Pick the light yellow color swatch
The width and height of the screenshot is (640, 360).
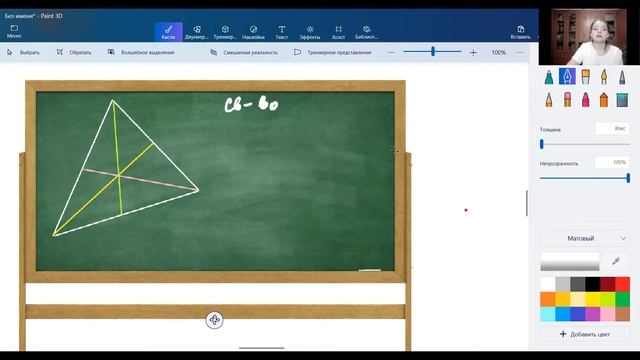578,299
